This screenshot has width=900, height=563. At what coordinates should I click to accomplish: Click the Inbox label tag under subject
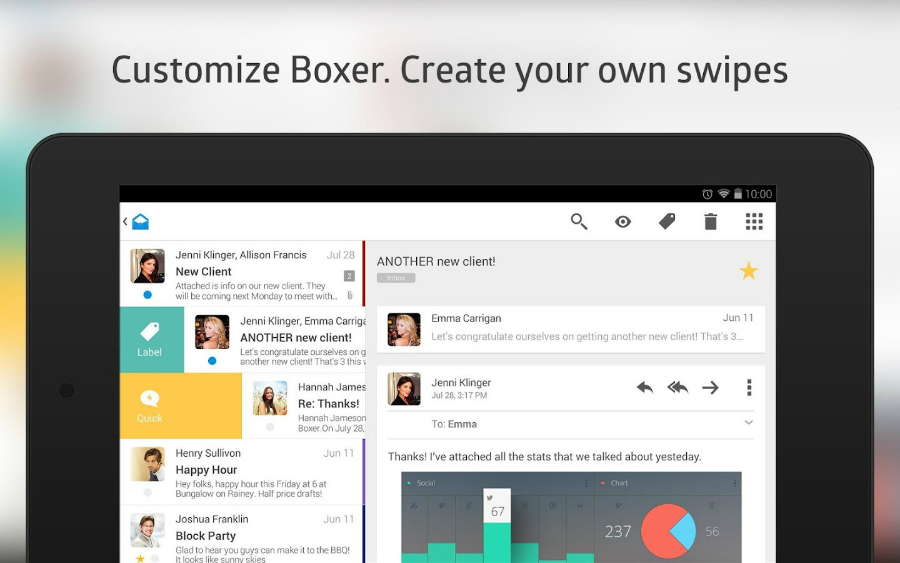click(396, 278)
